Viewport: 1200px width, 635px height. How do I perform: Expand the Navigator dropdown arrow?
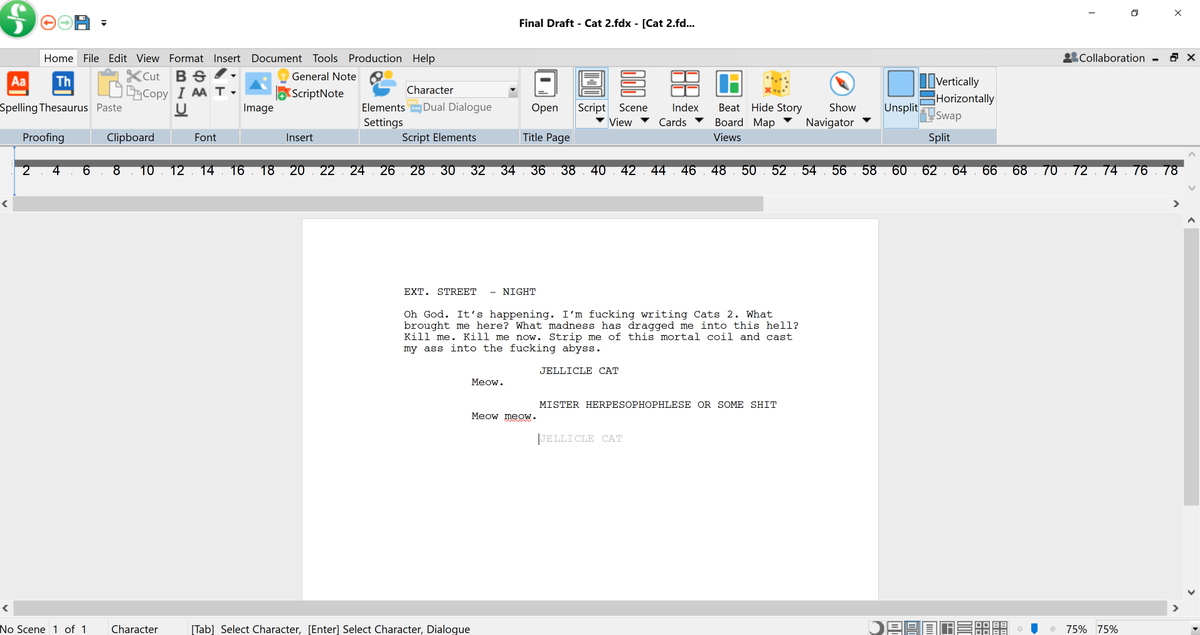pos(866,122)
